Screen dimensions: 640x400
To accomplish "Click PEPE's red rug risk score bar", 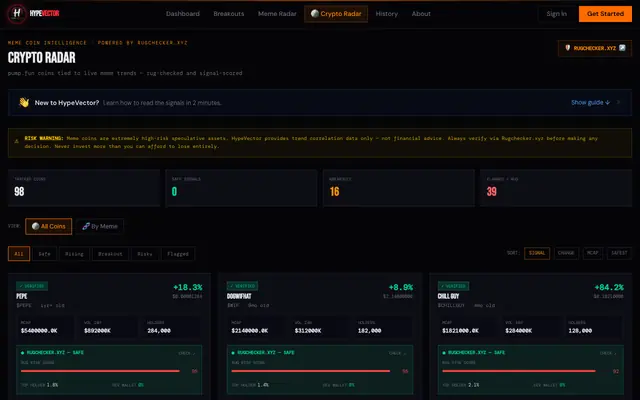I will pyautogui.click(x=100, y=371).
